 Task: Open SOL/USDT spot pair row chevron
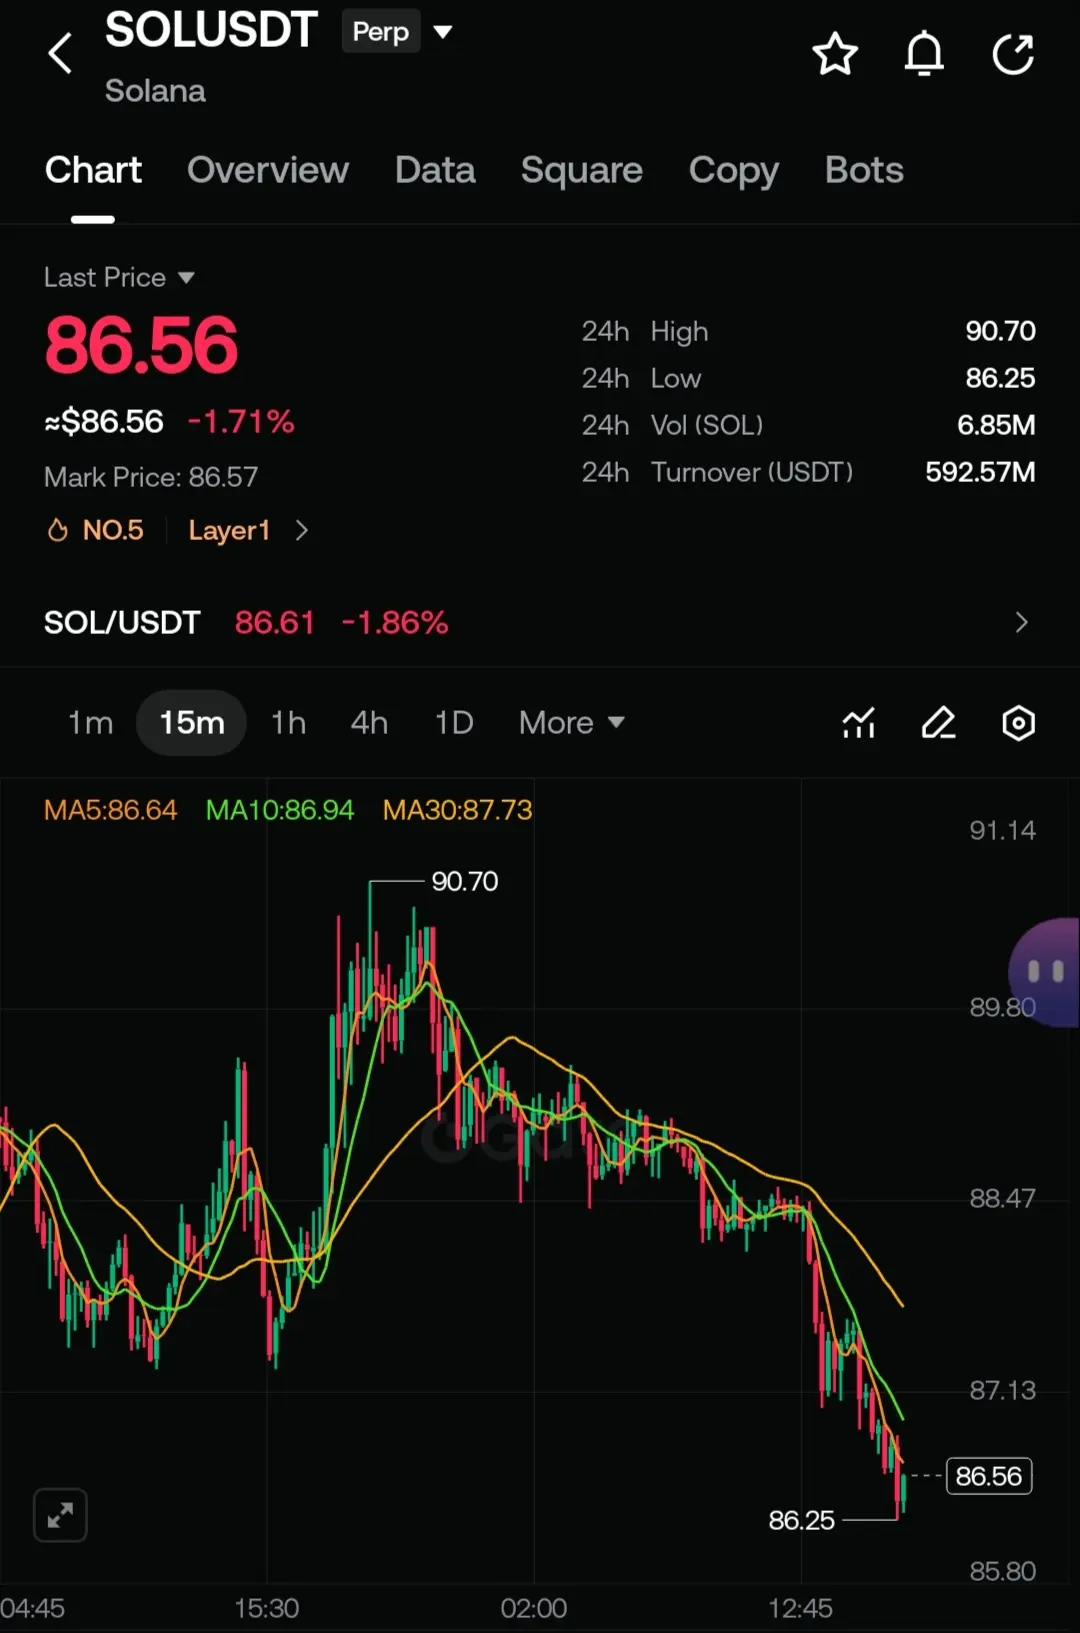pos(1021,622)
